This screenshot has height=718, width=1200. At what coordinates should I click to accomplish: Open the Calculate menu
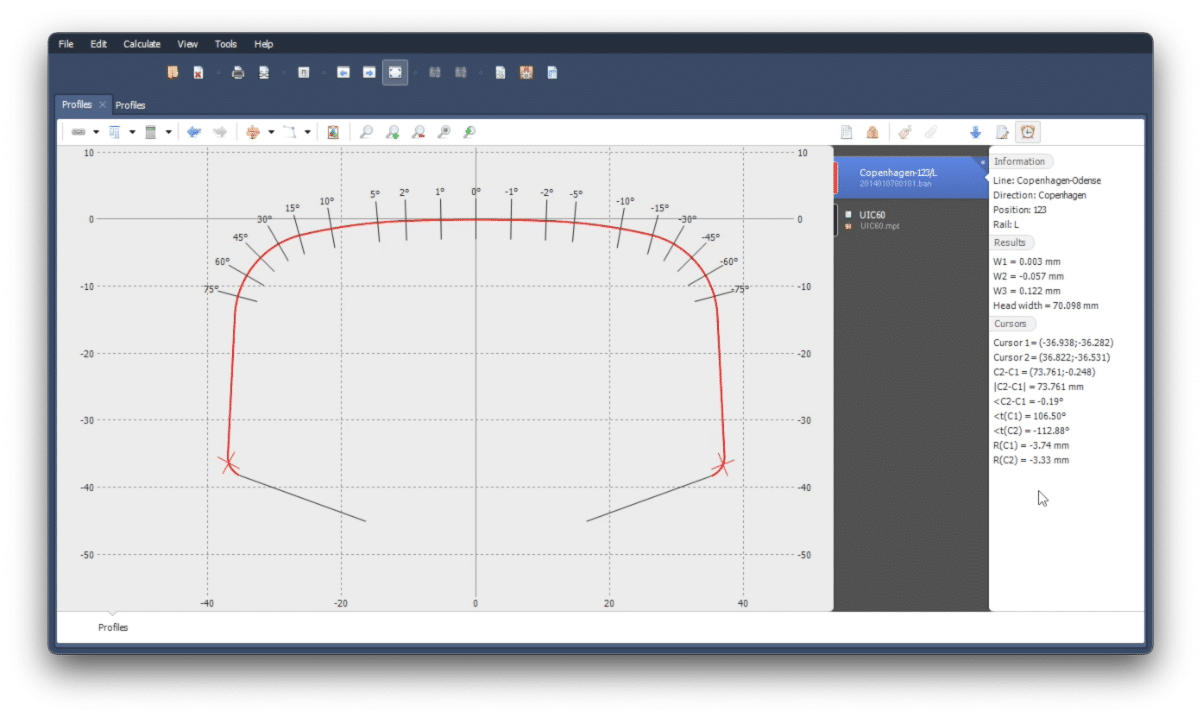click(x=142, y=44)
